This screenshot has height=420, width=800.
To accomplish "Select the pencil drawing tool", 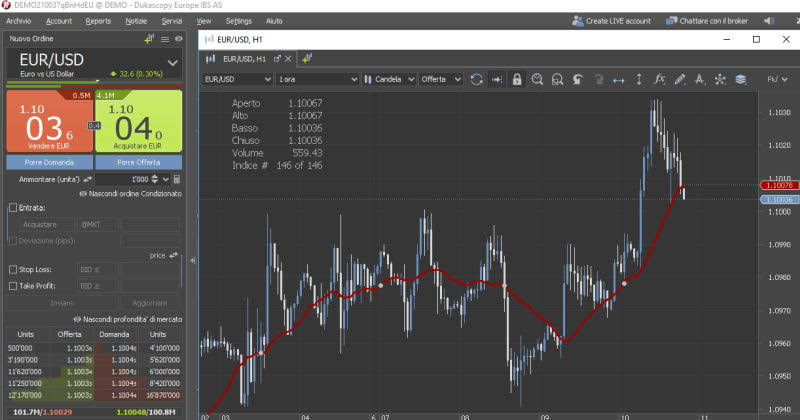I will 680,79.
